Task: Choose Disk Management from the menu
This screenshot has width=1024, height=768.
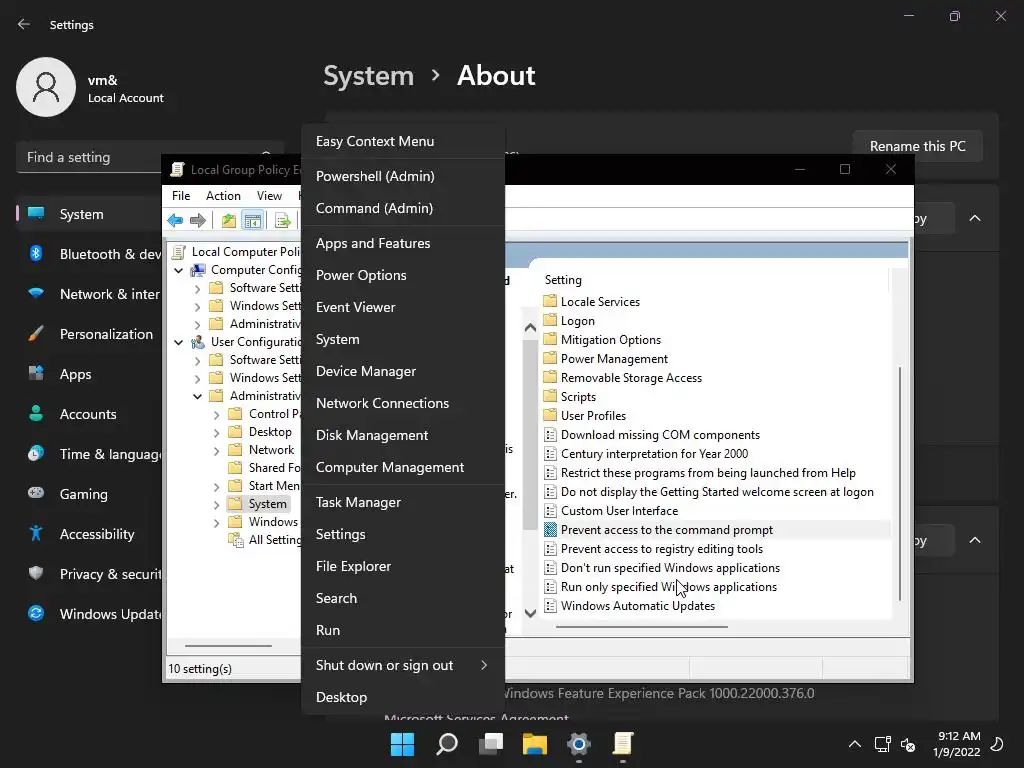Action: click(402, 435)
